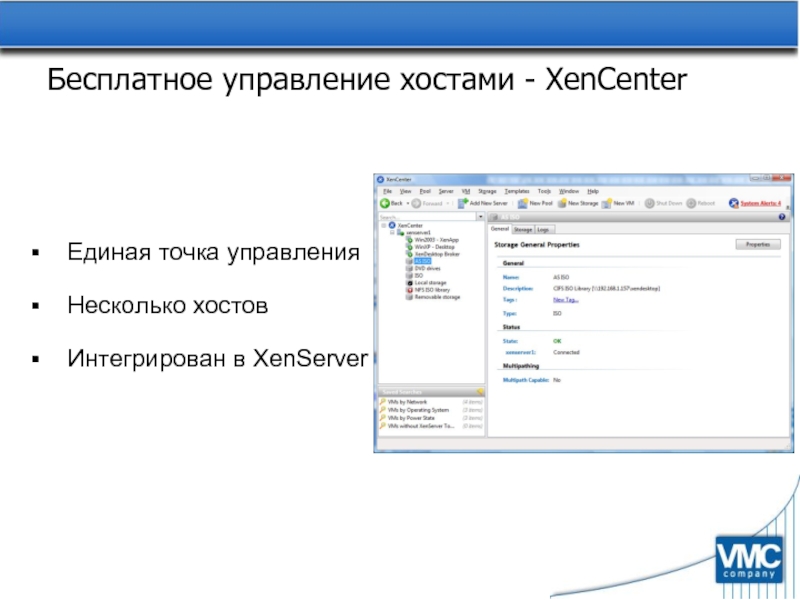
Task: Click inside the Search... input field
Action: [427, 217]
